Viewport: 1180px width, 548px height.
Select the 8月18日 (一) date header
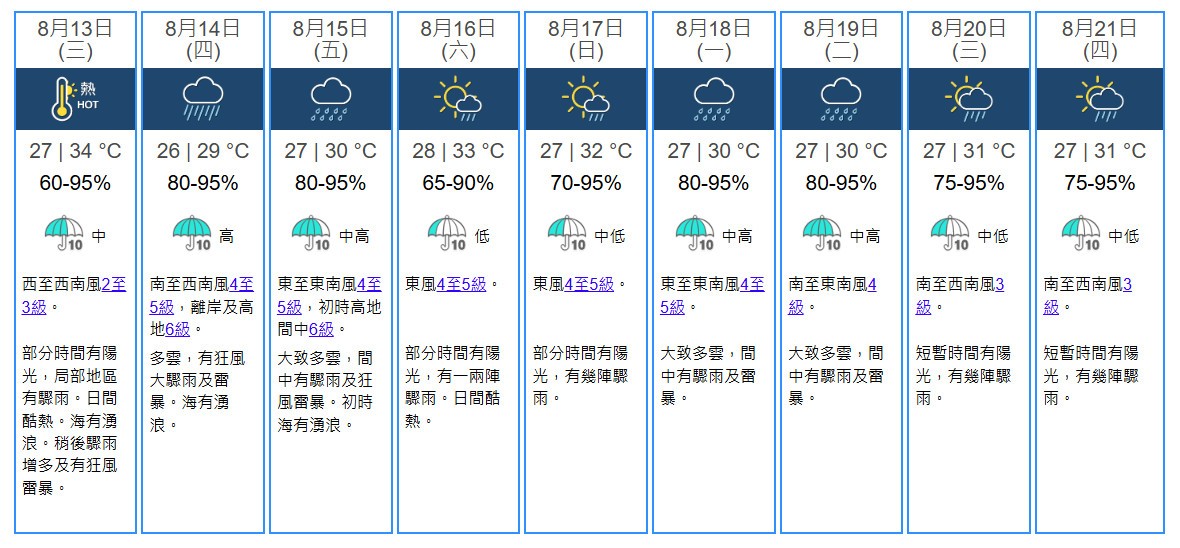coord(714,40)
